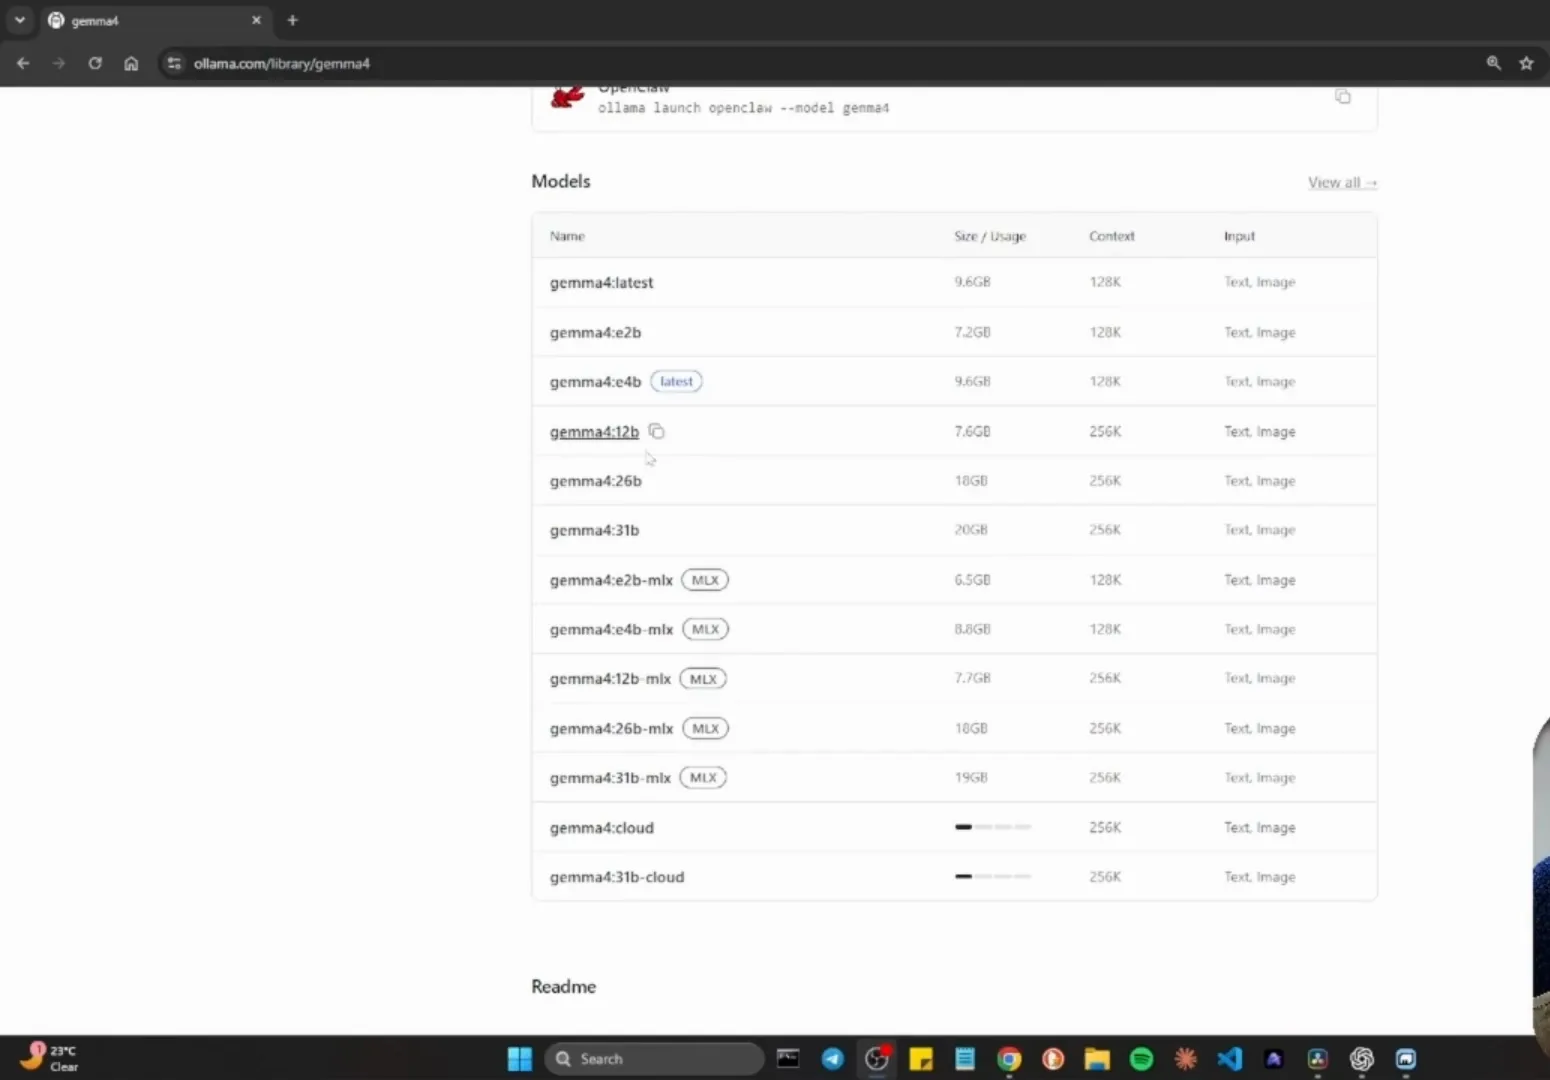Open the gemma4:12b-mlx model
The width and height of the screenshot is (1550, 1080).
[610, 679]
